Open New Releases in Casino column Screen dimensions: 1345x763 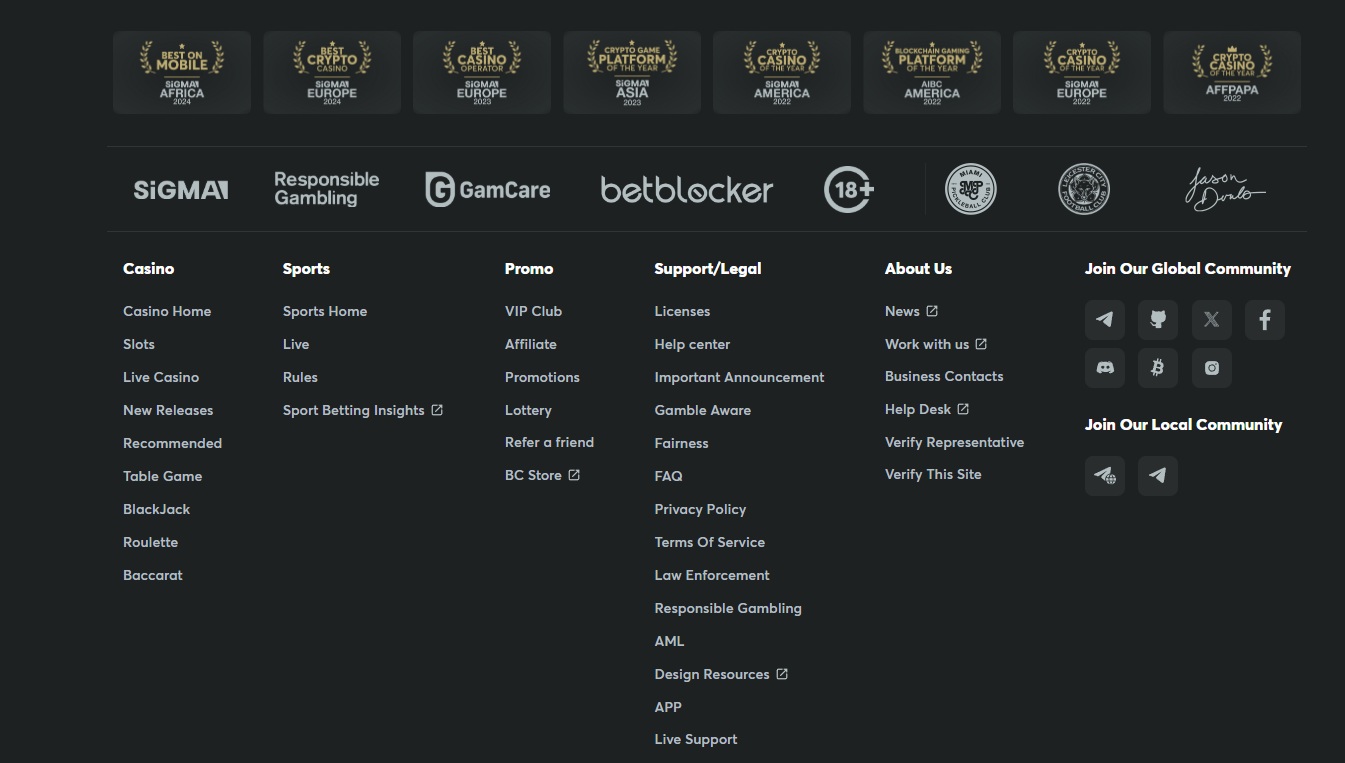click(168, 410)
